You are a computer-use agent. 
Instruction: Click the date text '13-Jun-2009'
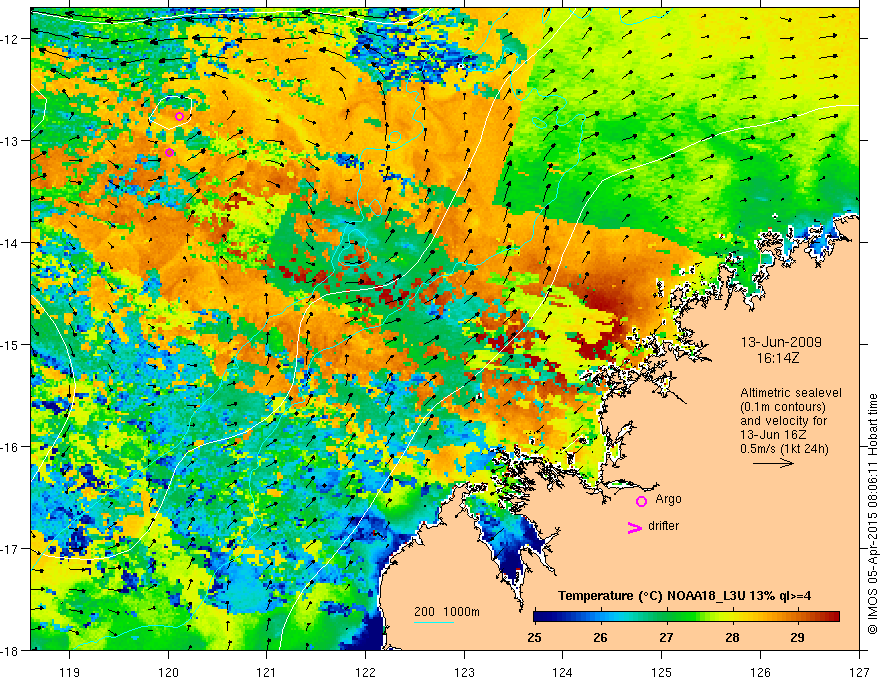[781, 342]
